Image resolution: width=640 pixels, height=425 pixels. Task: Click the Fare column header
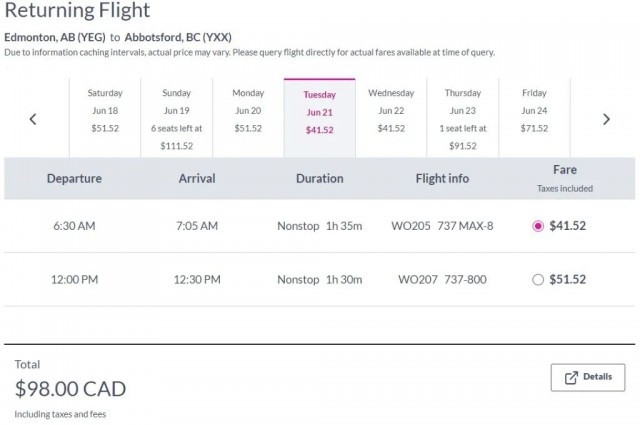point(565,170)
